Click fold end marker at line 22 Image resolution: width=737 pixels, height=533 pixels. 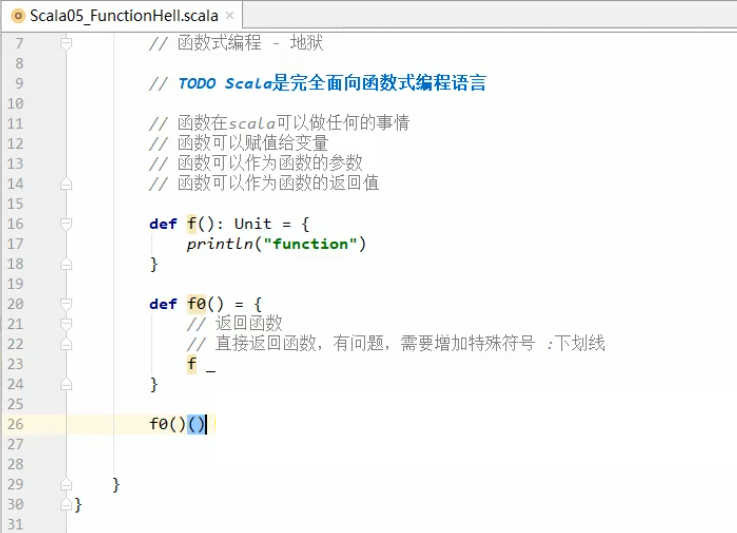(x=66, y=344)
